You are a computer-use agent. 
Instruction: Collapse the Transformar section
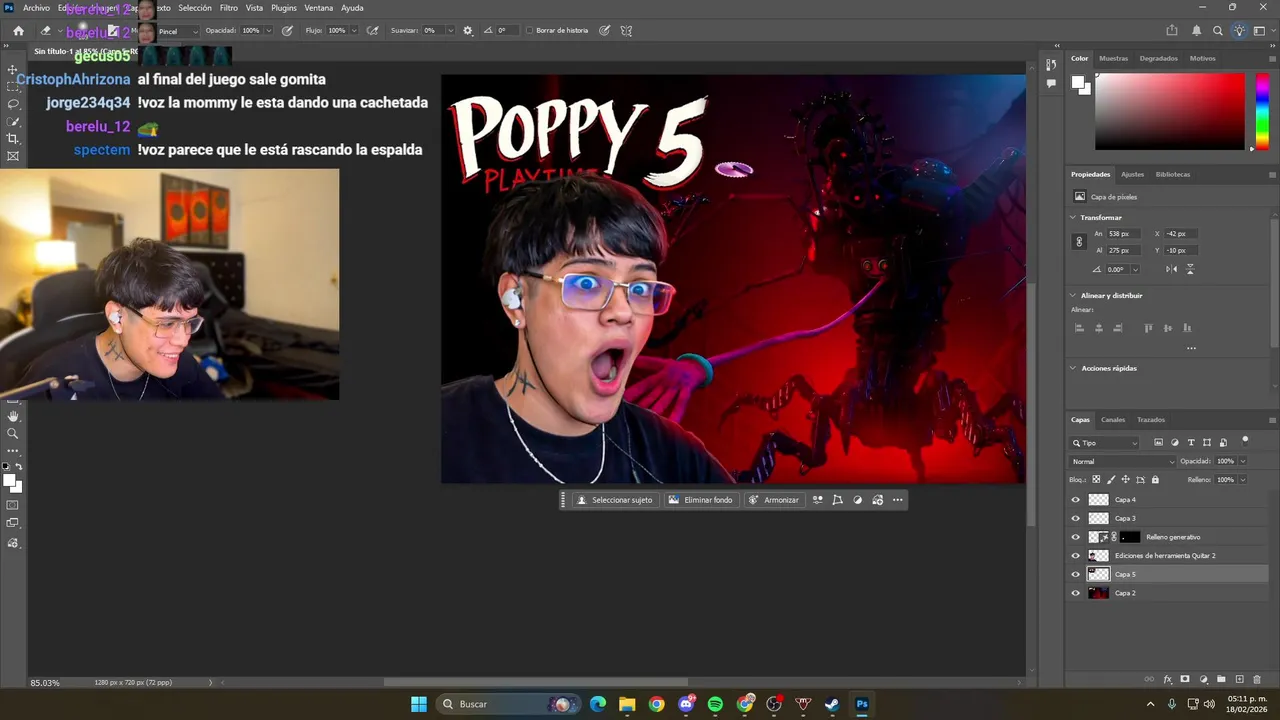point(1074,217)
